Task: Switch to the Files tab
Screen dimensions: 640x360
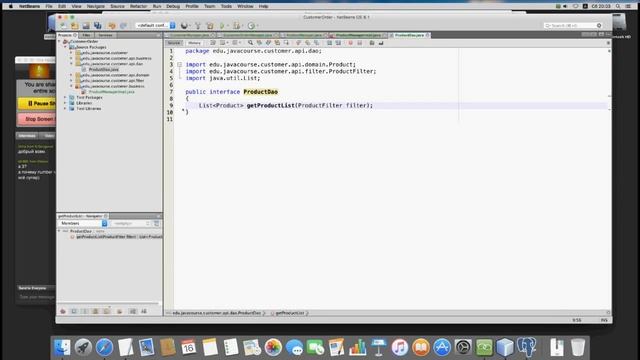Action: click(x=86, y=36)
